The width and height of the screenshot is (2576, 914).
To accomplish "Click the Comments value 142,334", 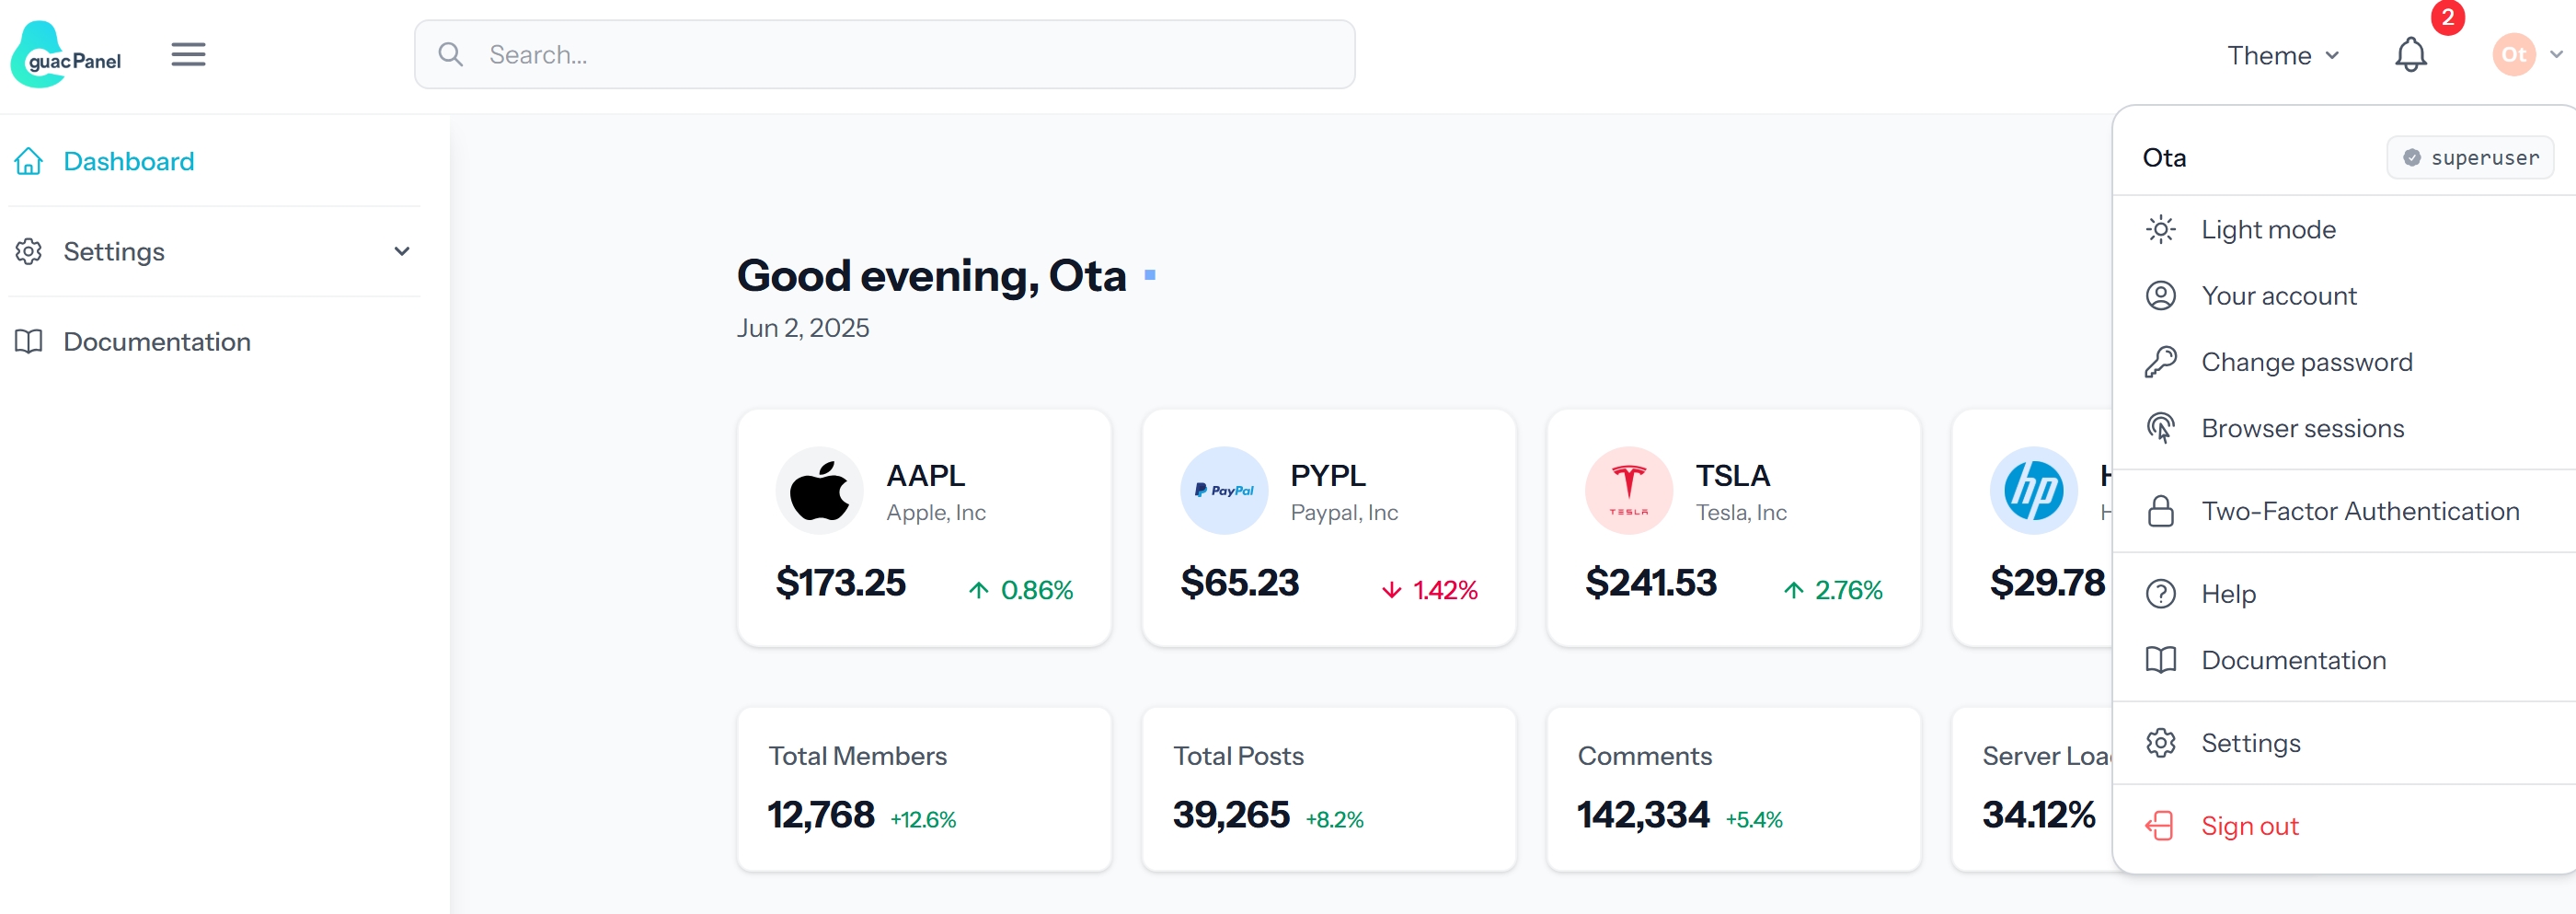I will 1643,815.
